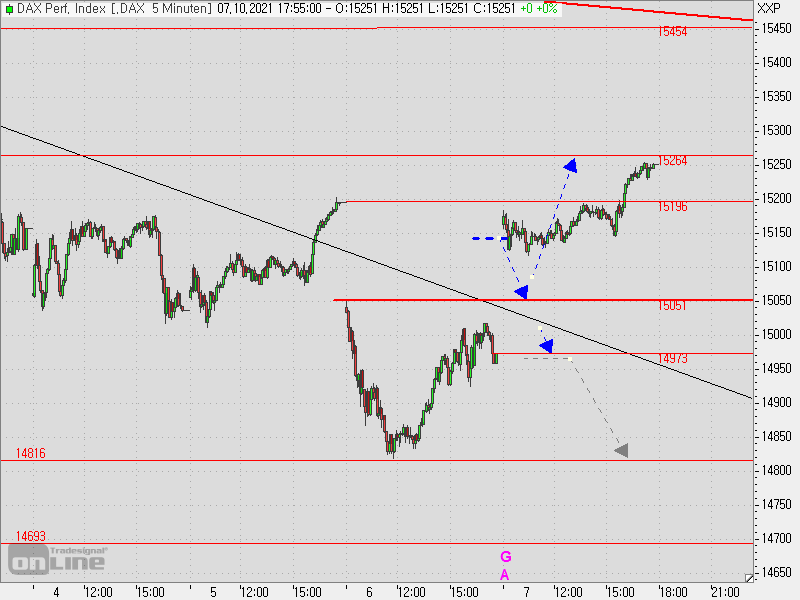Image resolution: width=800 pixels, height=600 pixels.
Task: Expand the 5 Minuten interval selector
Action: pos(180,10)
